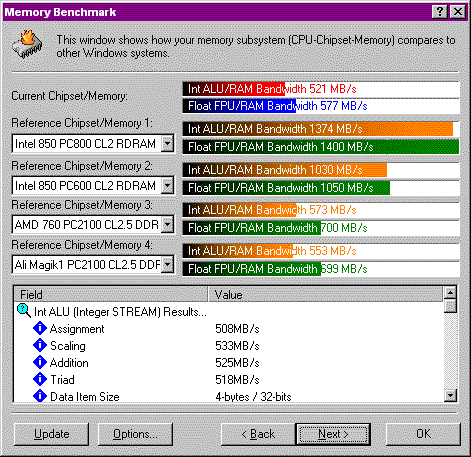Click the info icon next to Triad
471x457 pixels.
(x=40, y=379)
